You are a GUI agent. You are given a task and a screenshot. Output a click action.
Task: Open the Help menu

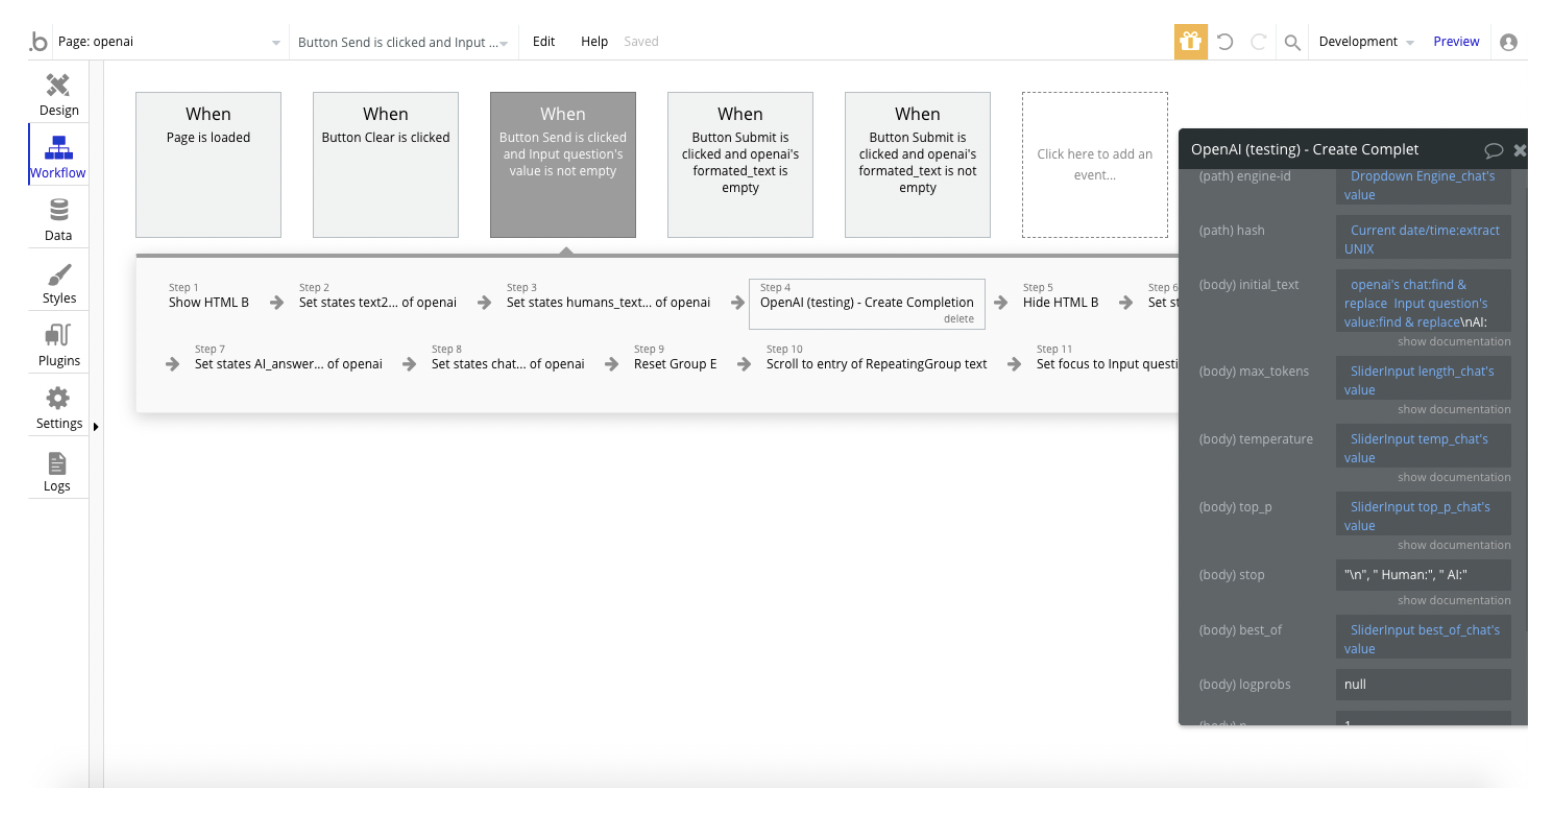pyautogui.click(x=594, y=41)
